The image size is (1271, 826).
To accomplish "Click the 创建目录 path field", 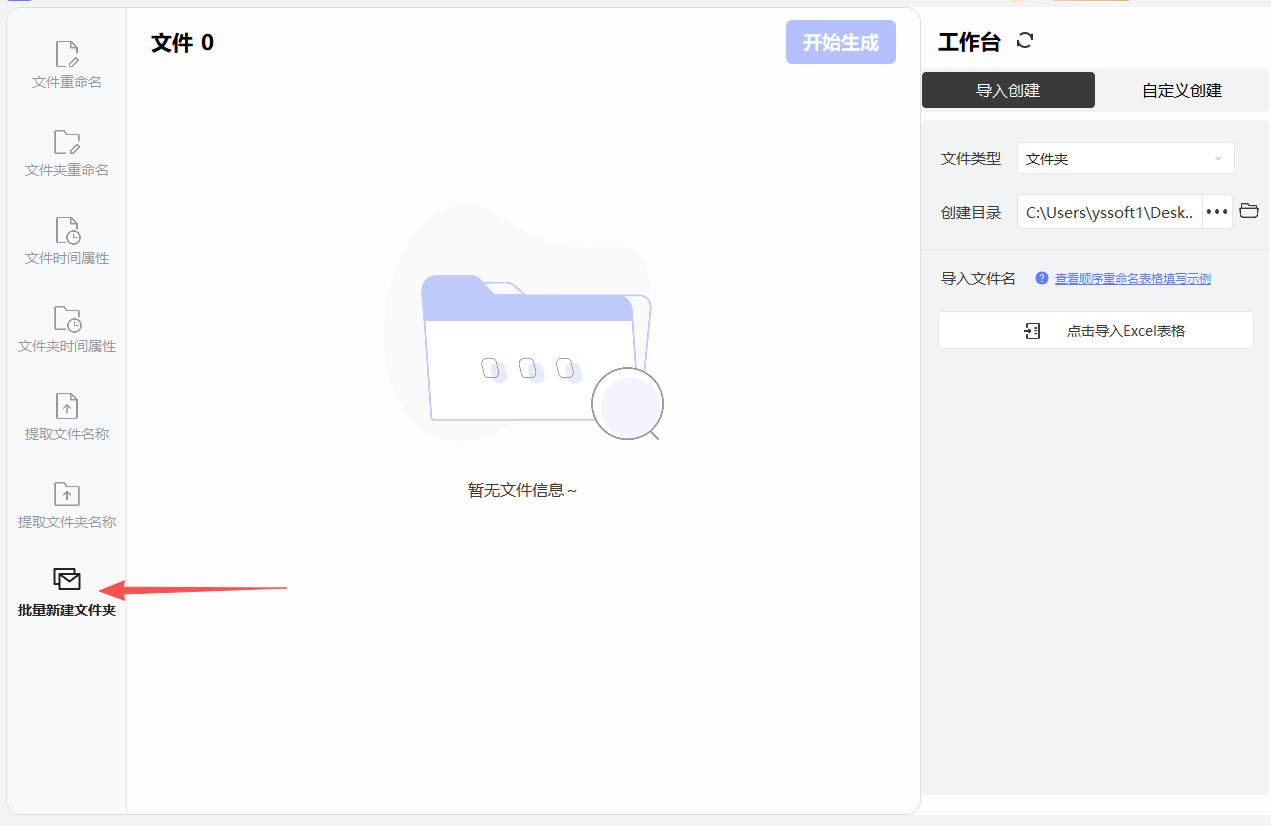I will pos(1110,212).
